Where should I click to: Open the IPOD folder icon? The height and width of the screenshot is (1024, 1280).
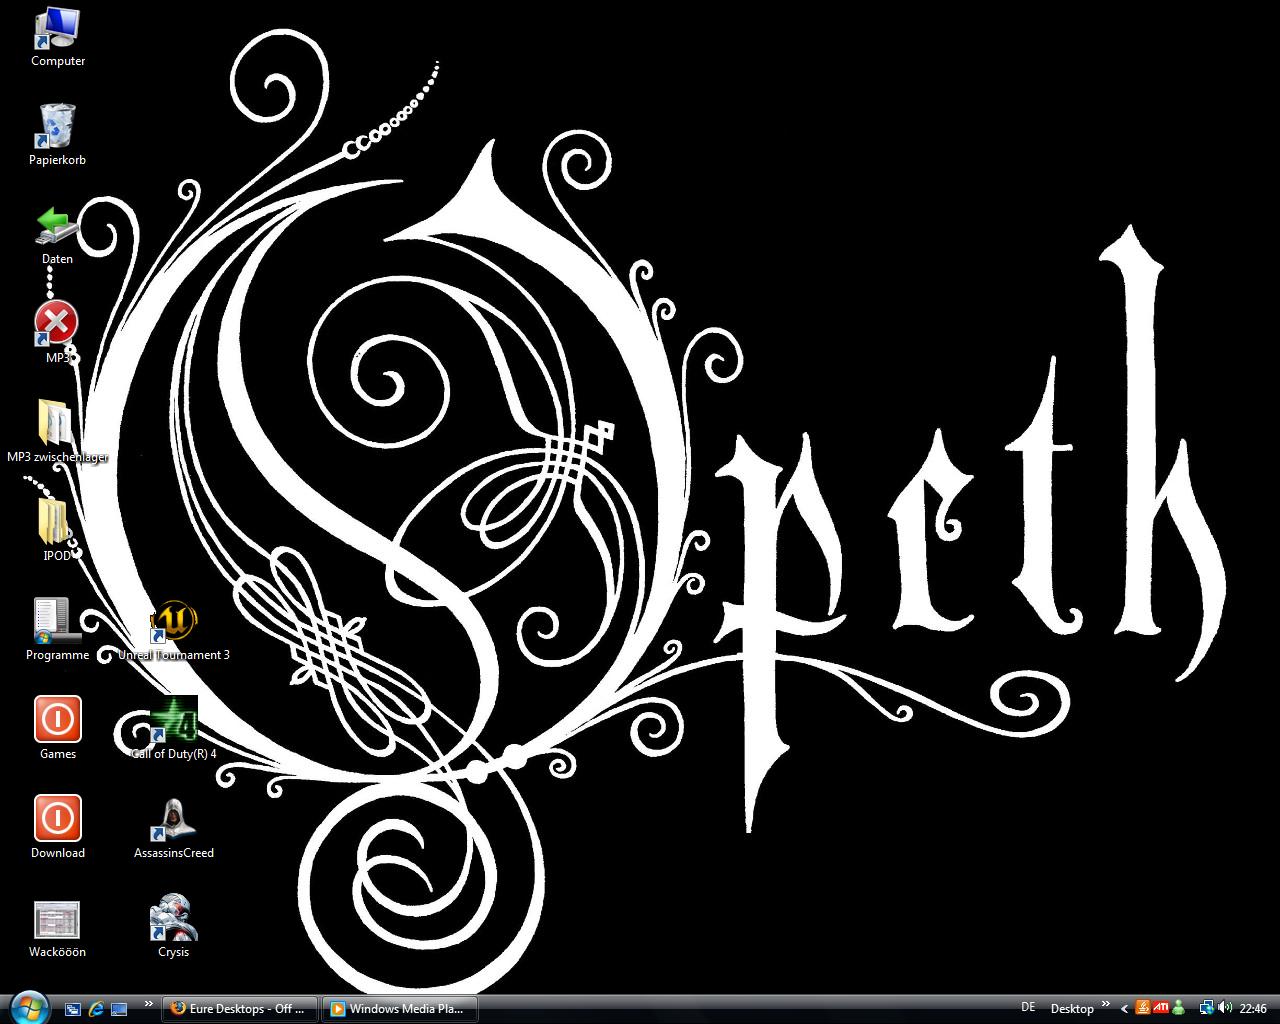tap(57, 530)
